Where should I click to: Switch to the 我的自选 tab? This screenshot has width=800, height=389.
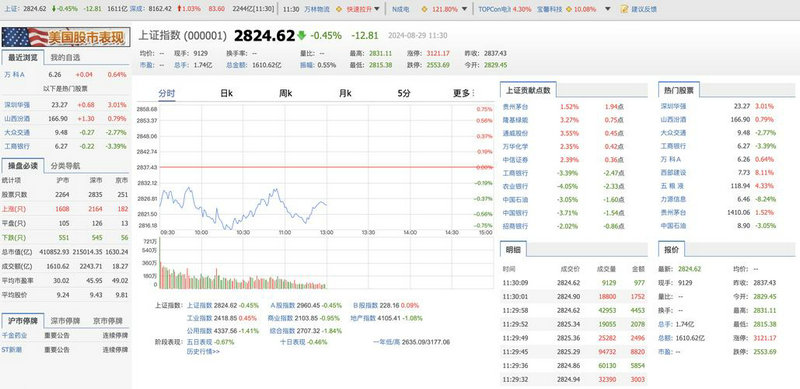point(65,58)
